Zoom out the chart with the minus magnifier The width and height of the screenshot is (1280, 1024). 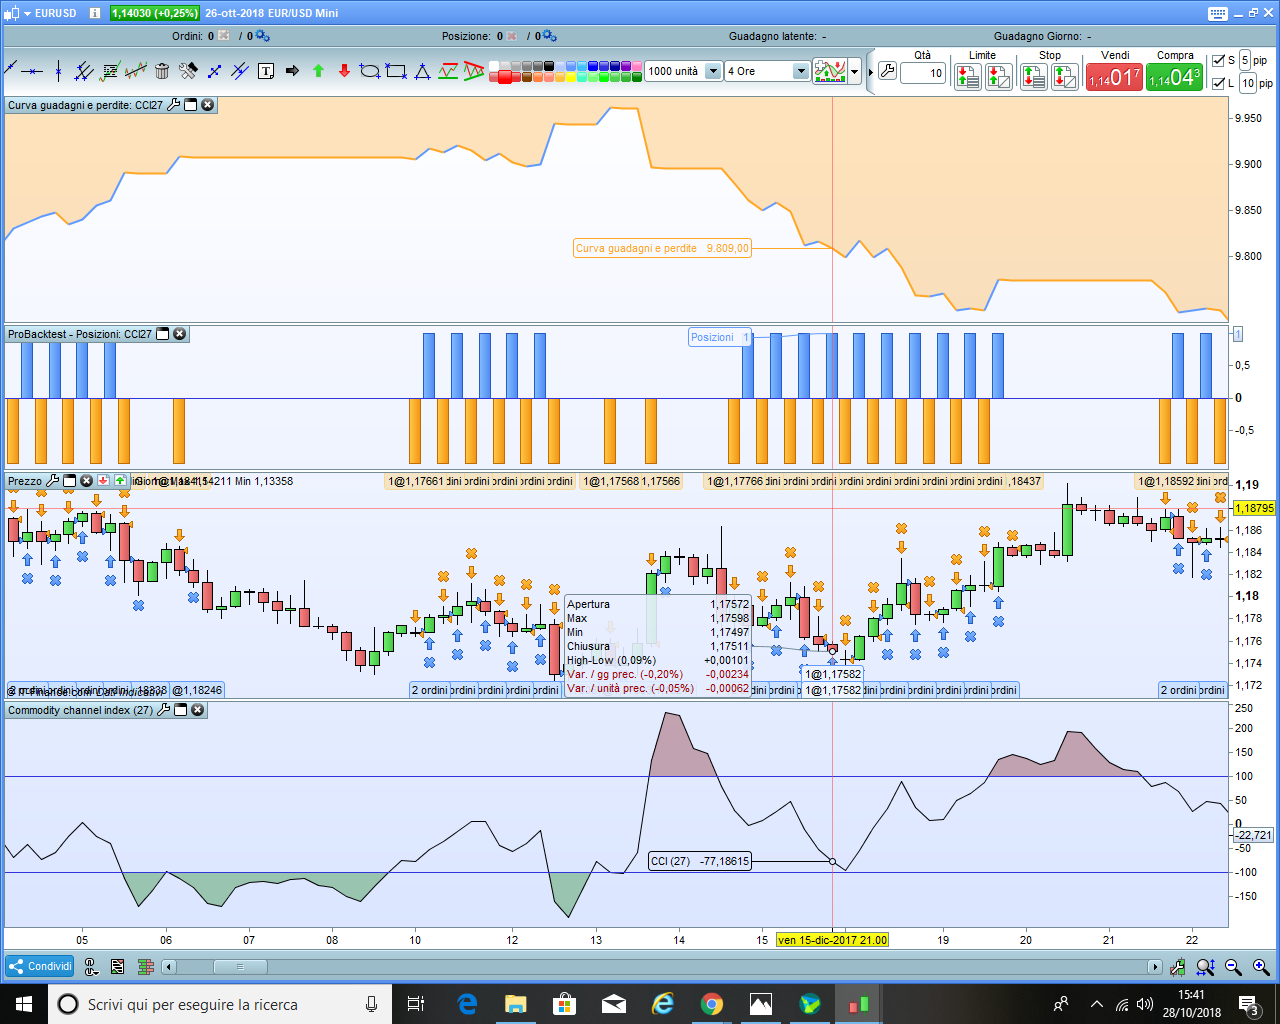tap(1233, 967)
